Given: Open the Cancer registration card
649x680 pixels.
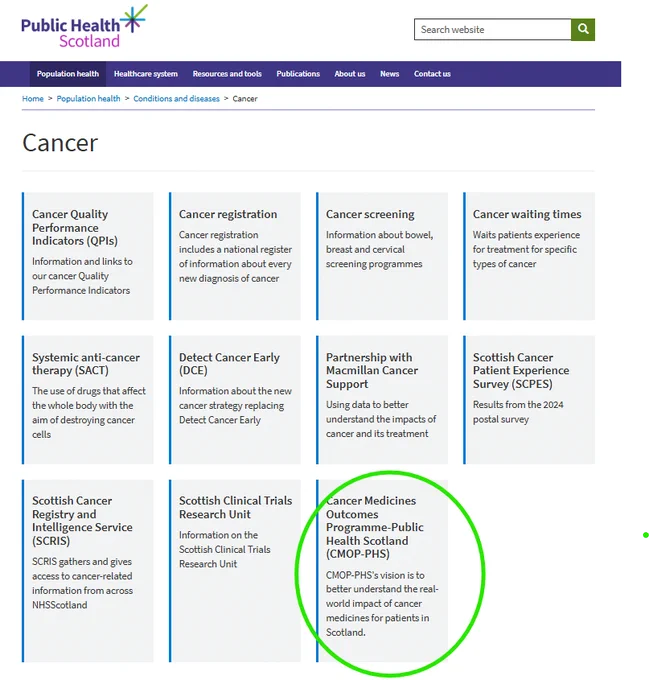Looking at the screenshot, I should point(235,256).
